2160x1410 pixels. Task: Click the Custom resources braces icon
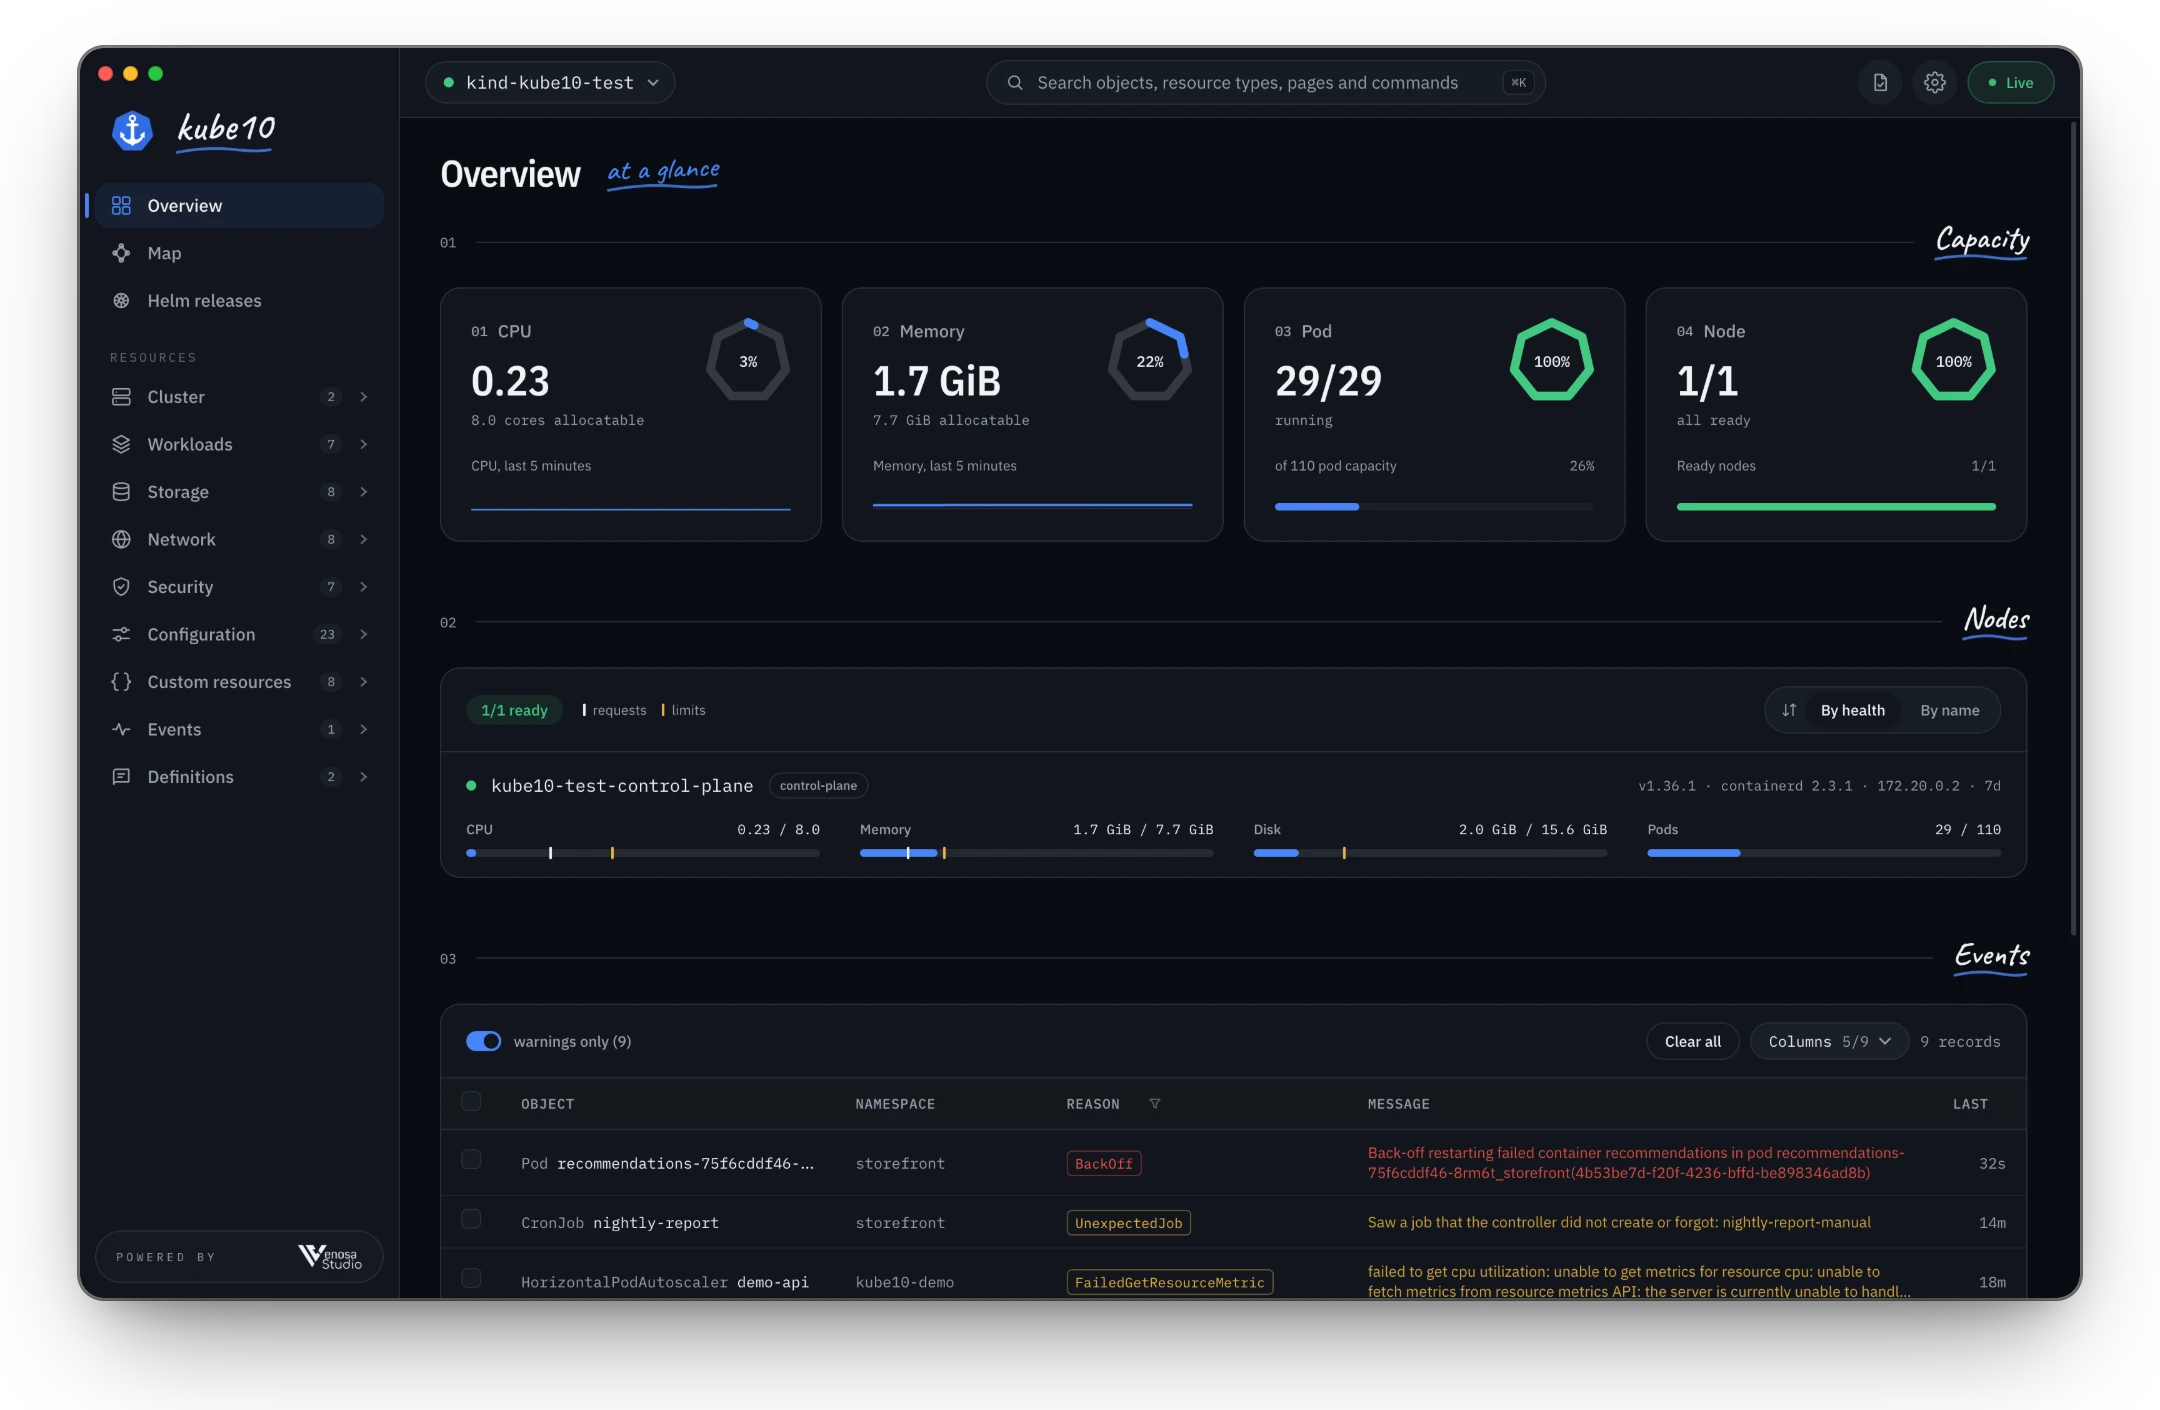coord(121,682)
